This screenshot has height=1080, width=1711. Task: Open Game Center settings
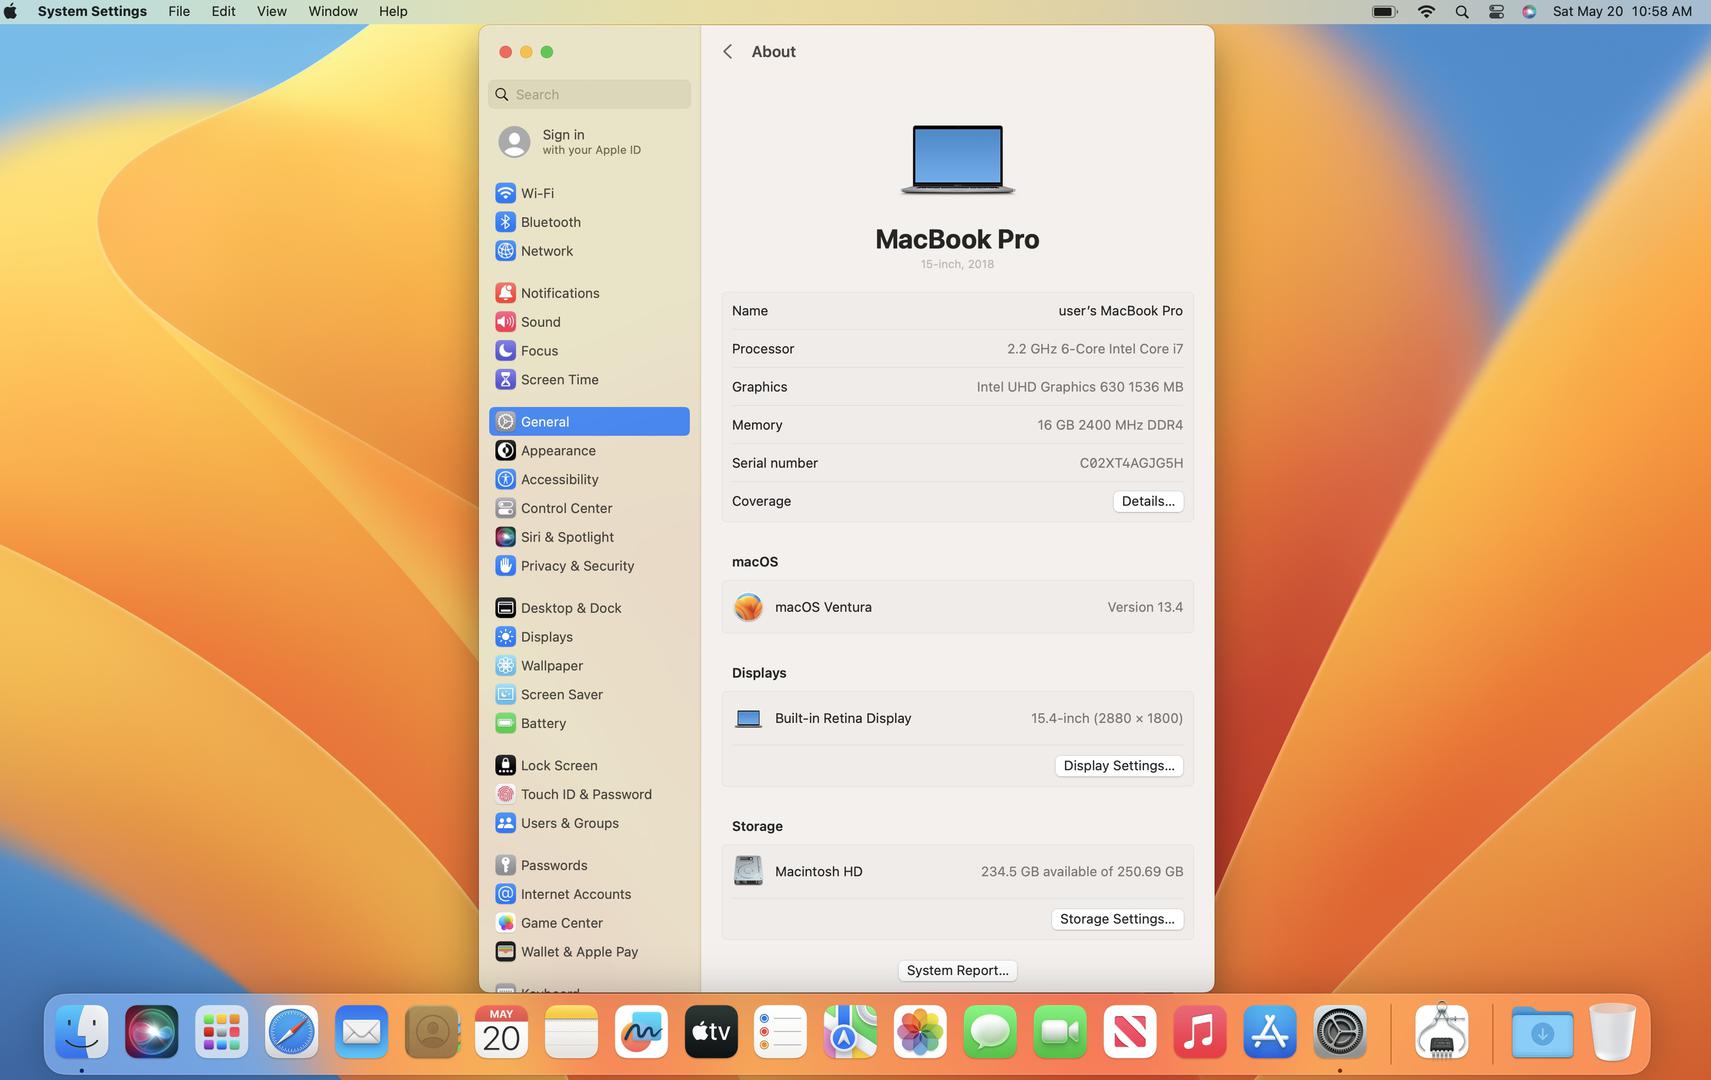pyautogui.click(x=589, y=924)
